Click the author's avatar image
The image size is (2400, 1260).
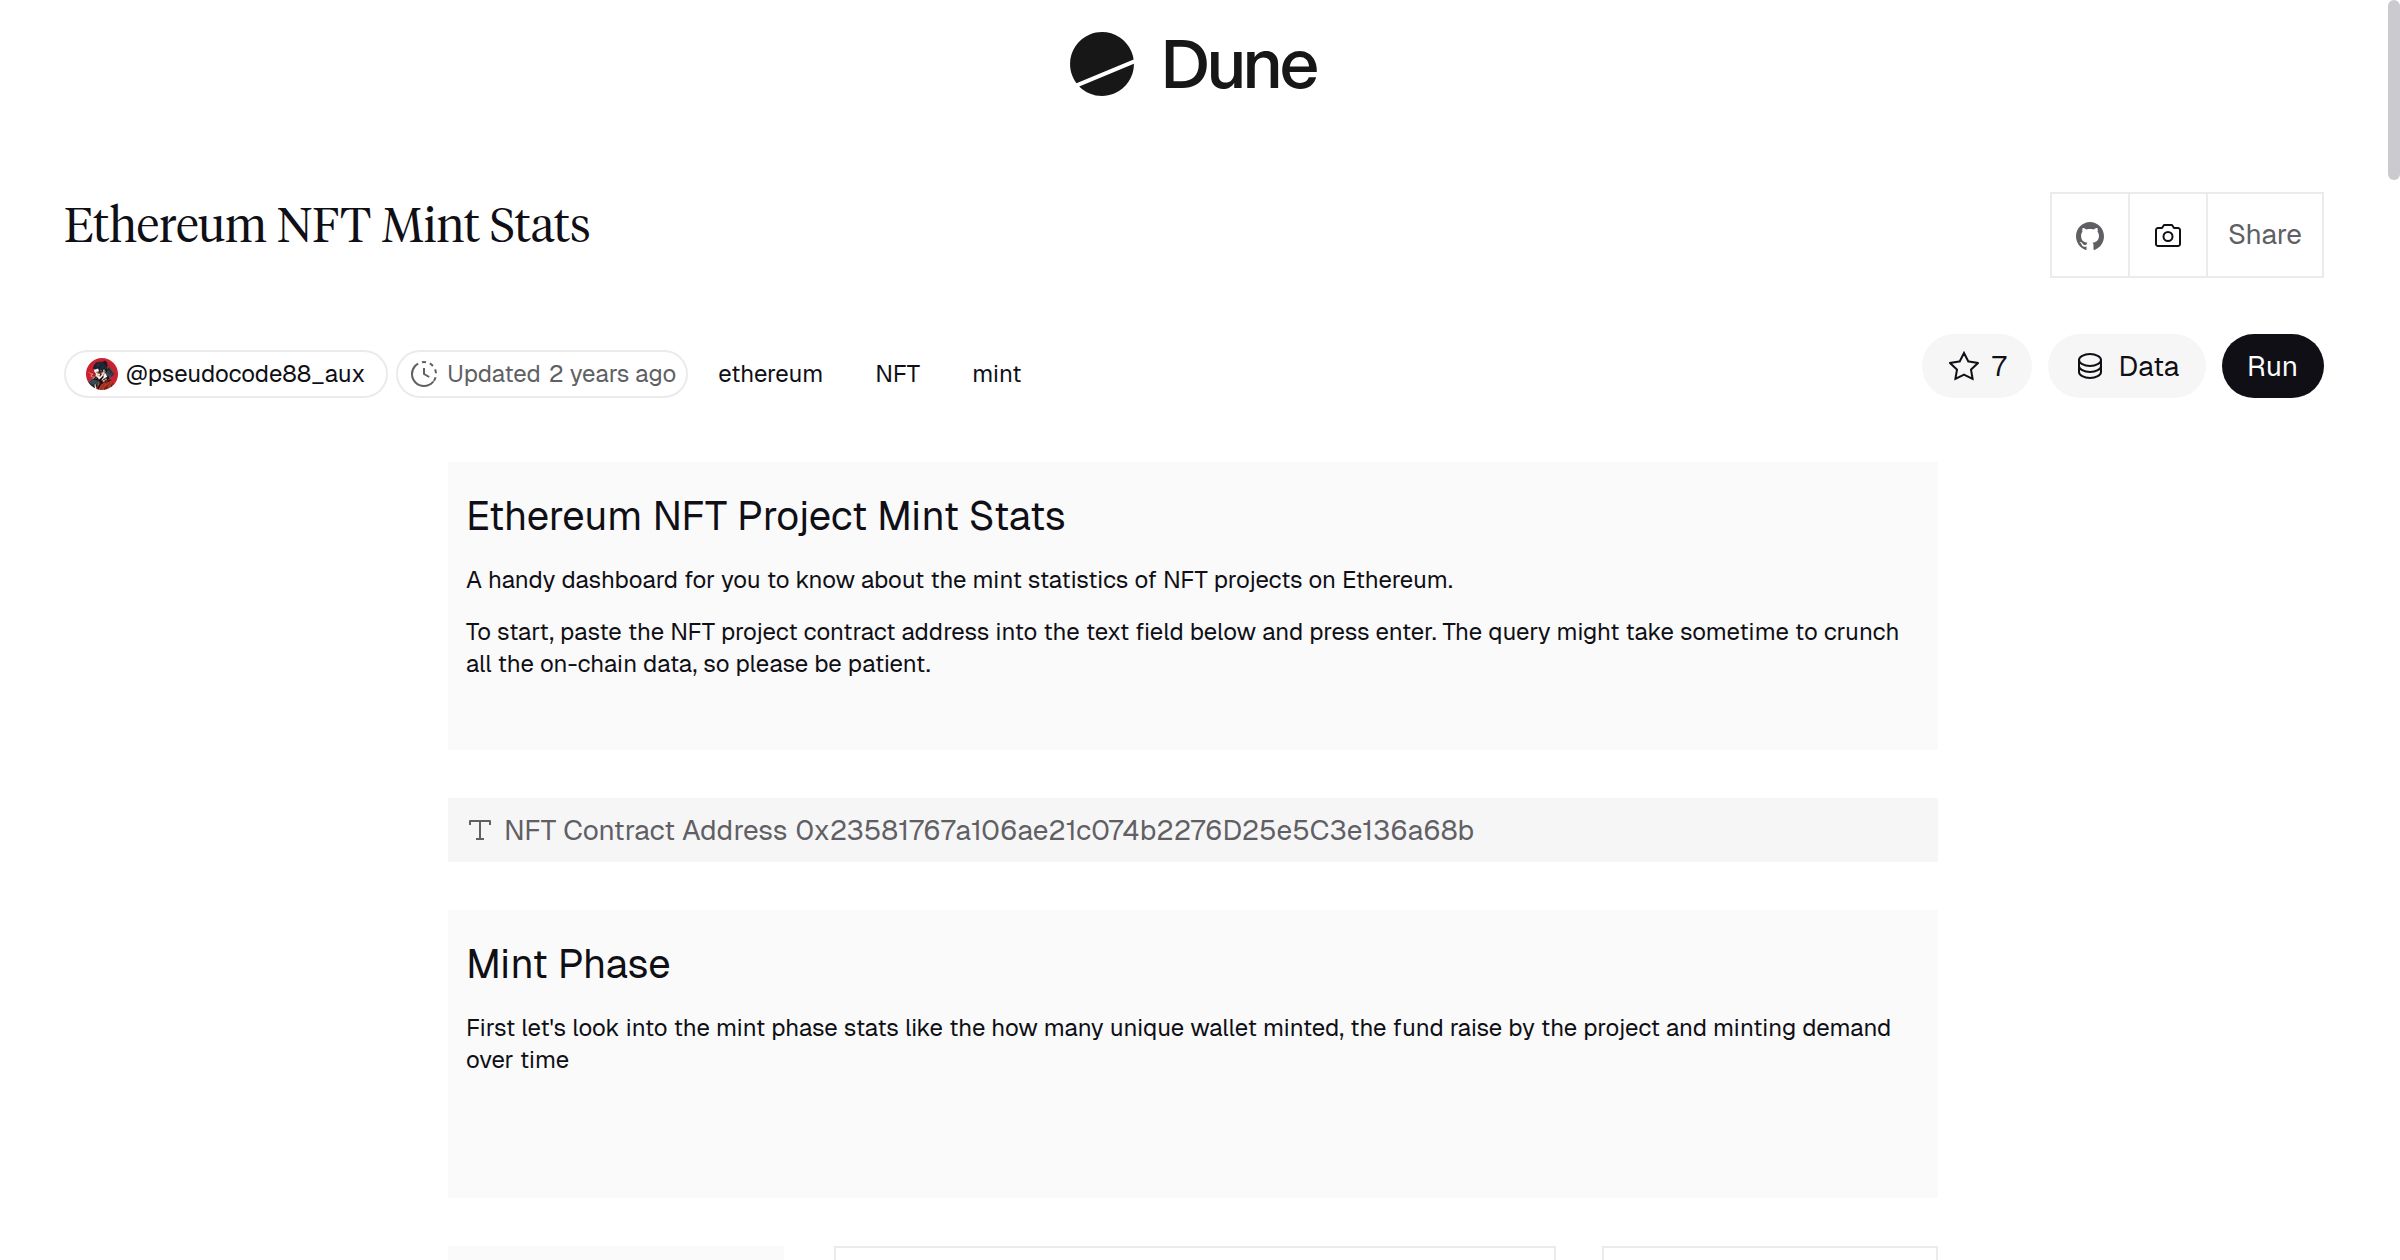[x=104, y=373]
